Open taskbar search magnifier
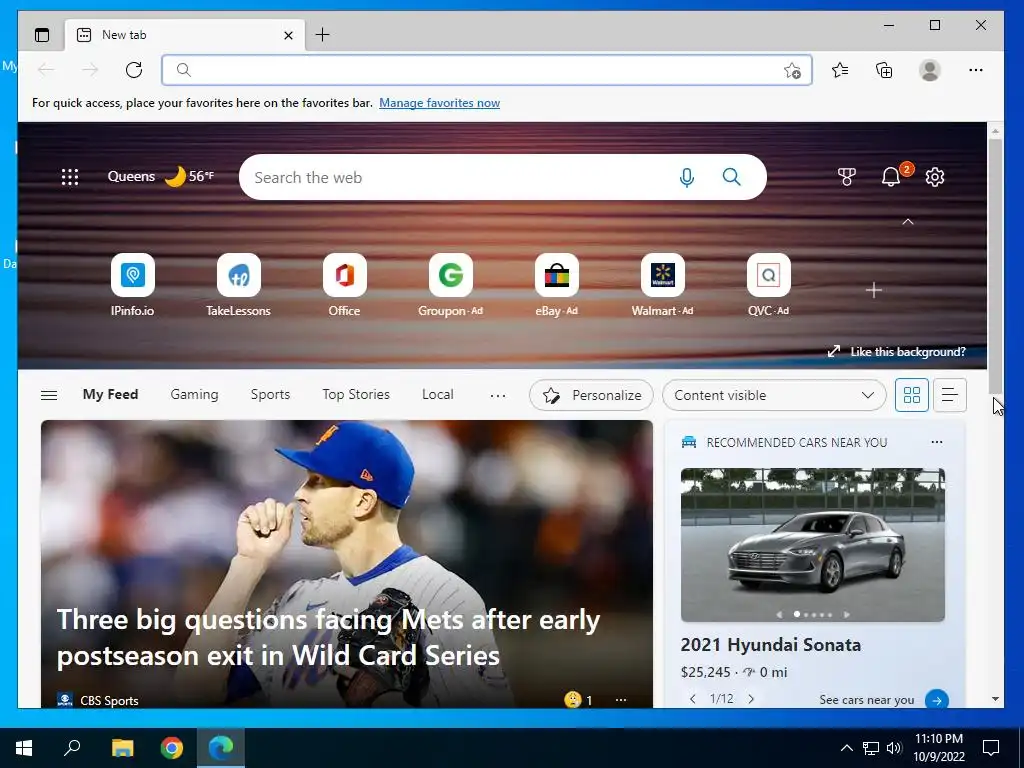The height and width of the screenshot is (768, 1024). (72, 748)
